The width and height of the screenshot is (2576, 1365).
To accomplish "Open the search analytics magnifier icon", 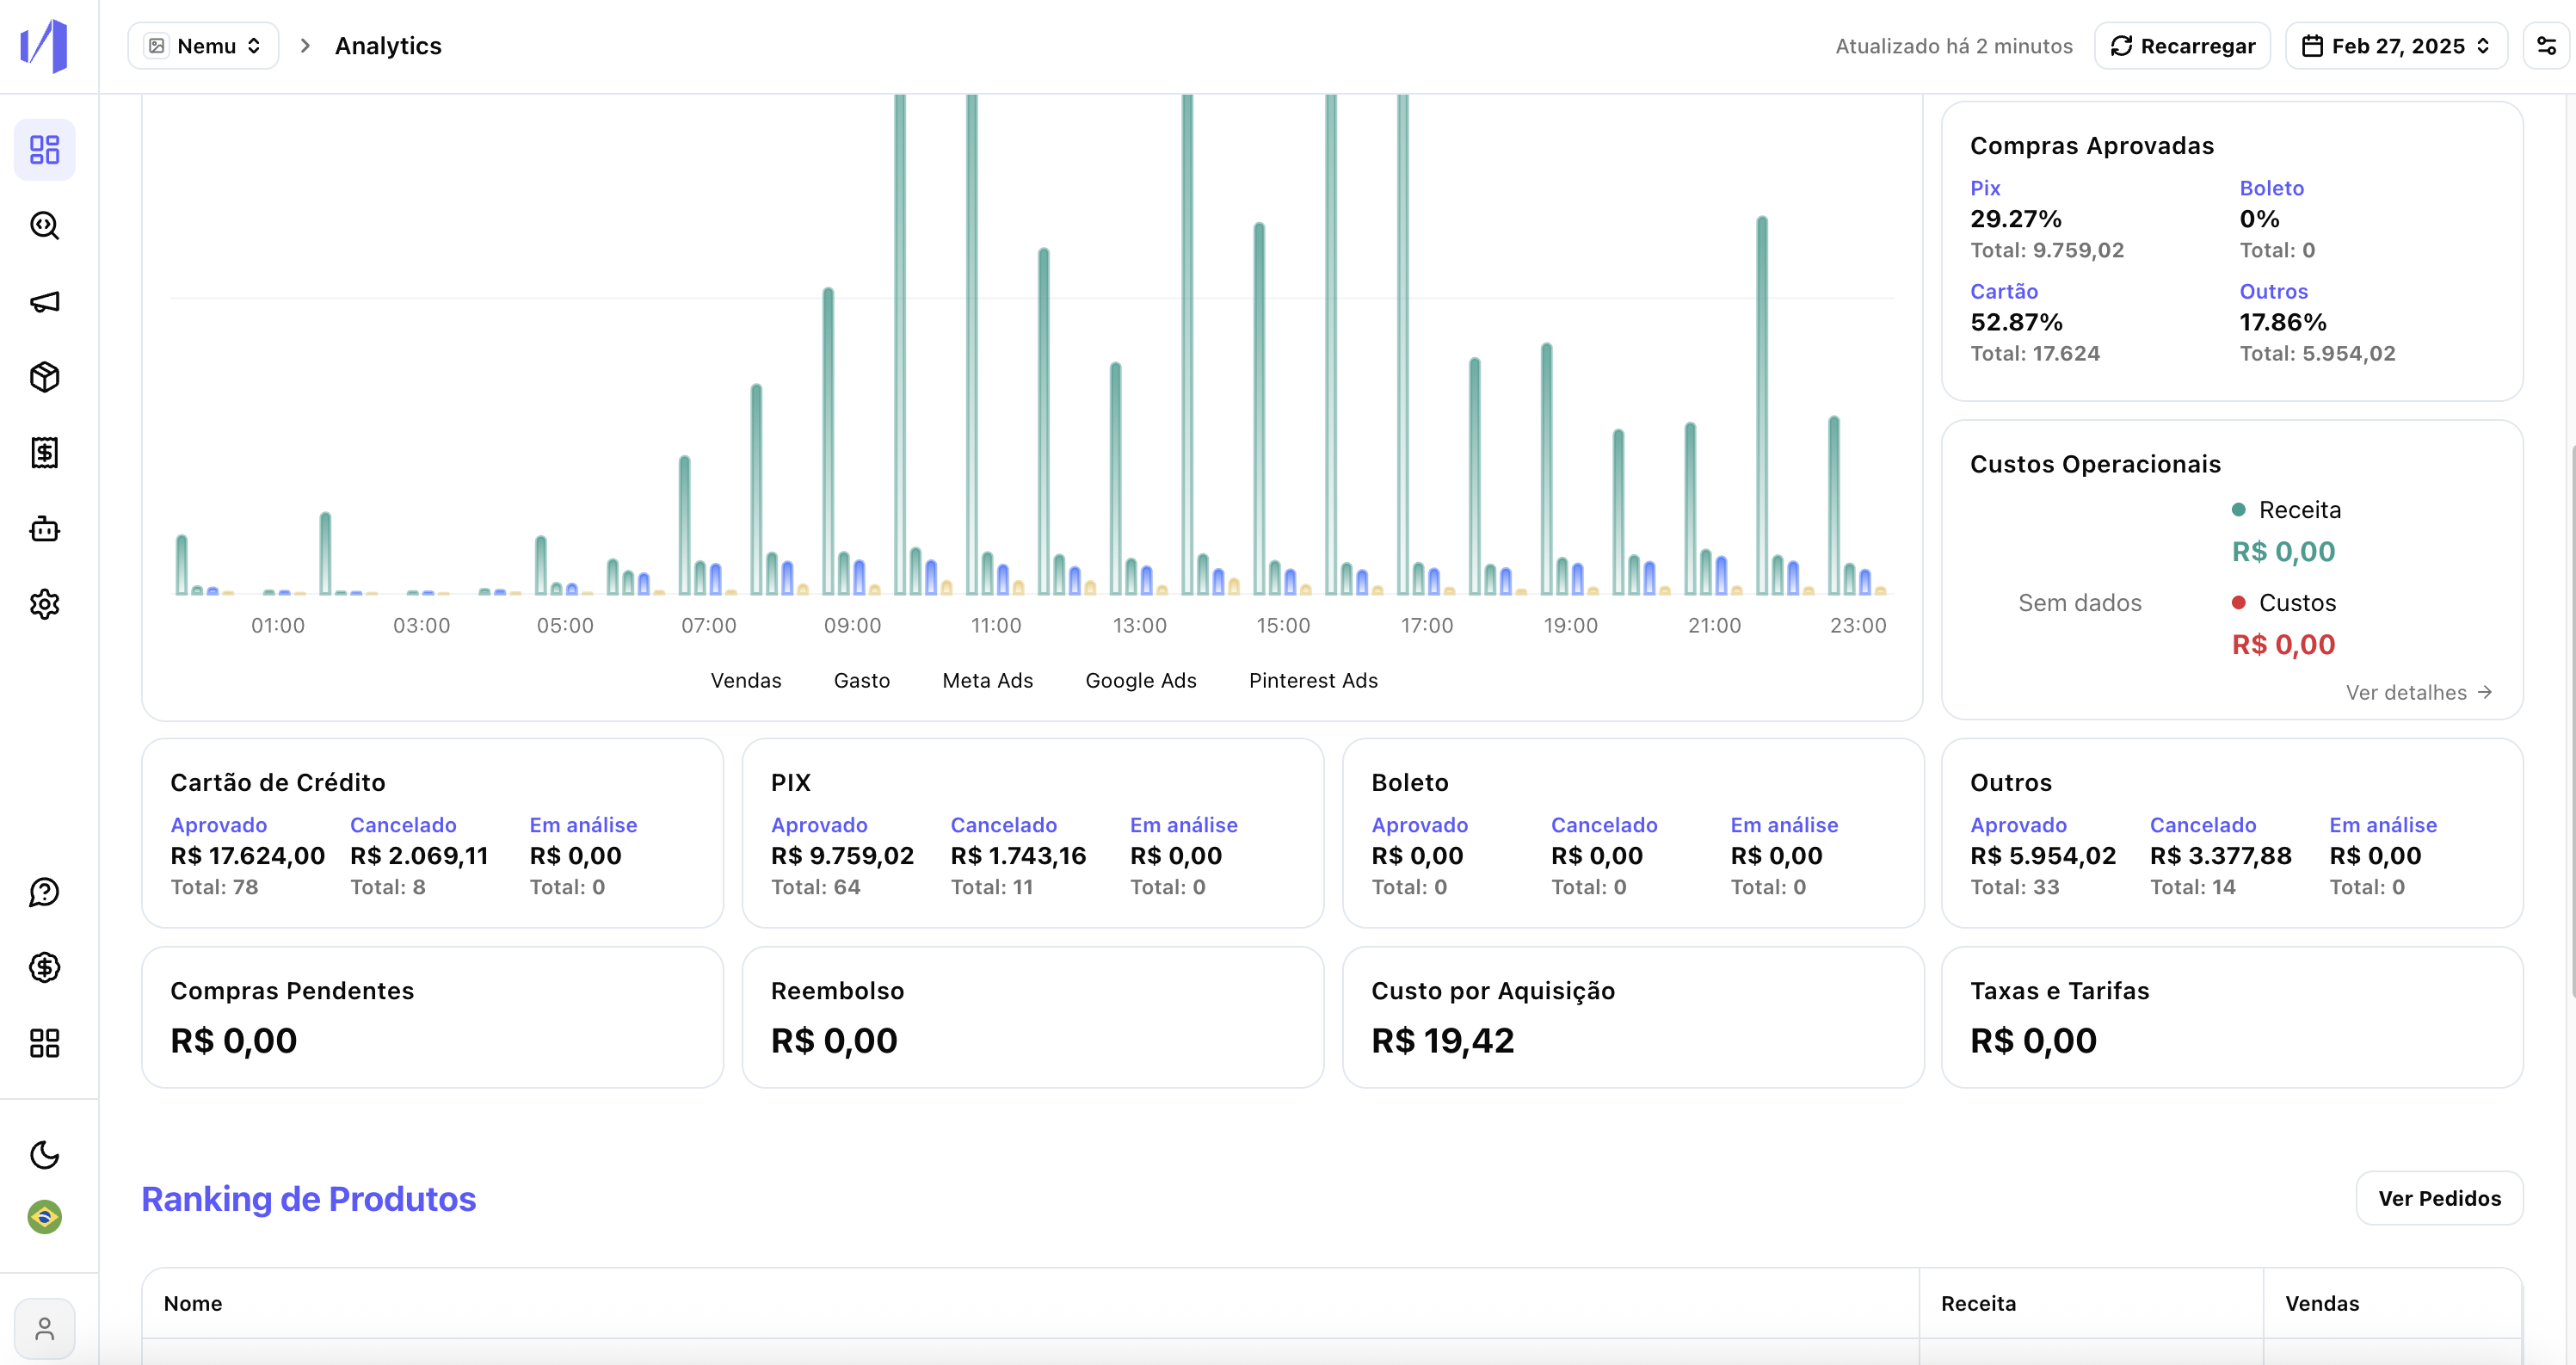I will tap(44, 226).
